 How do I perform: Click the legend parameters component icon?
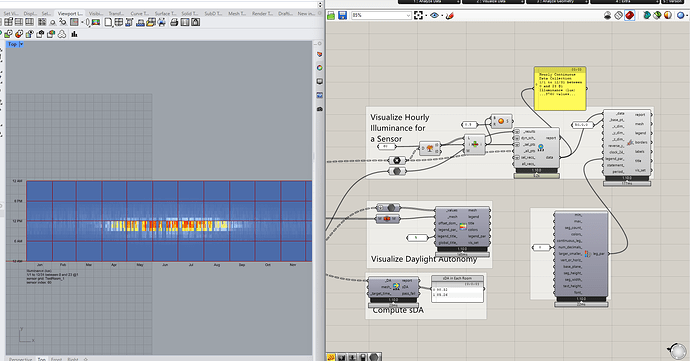588,254
